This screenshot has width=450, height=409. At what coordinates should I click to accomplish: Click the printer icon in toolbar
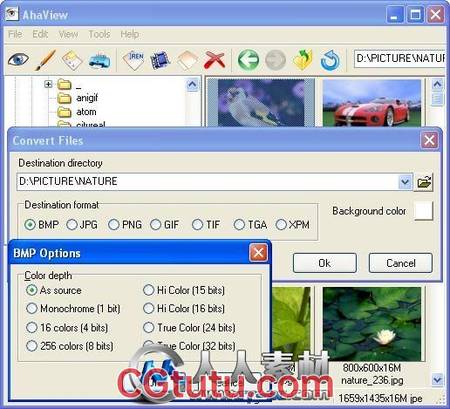pyautogui.click(x=100, y=61)
